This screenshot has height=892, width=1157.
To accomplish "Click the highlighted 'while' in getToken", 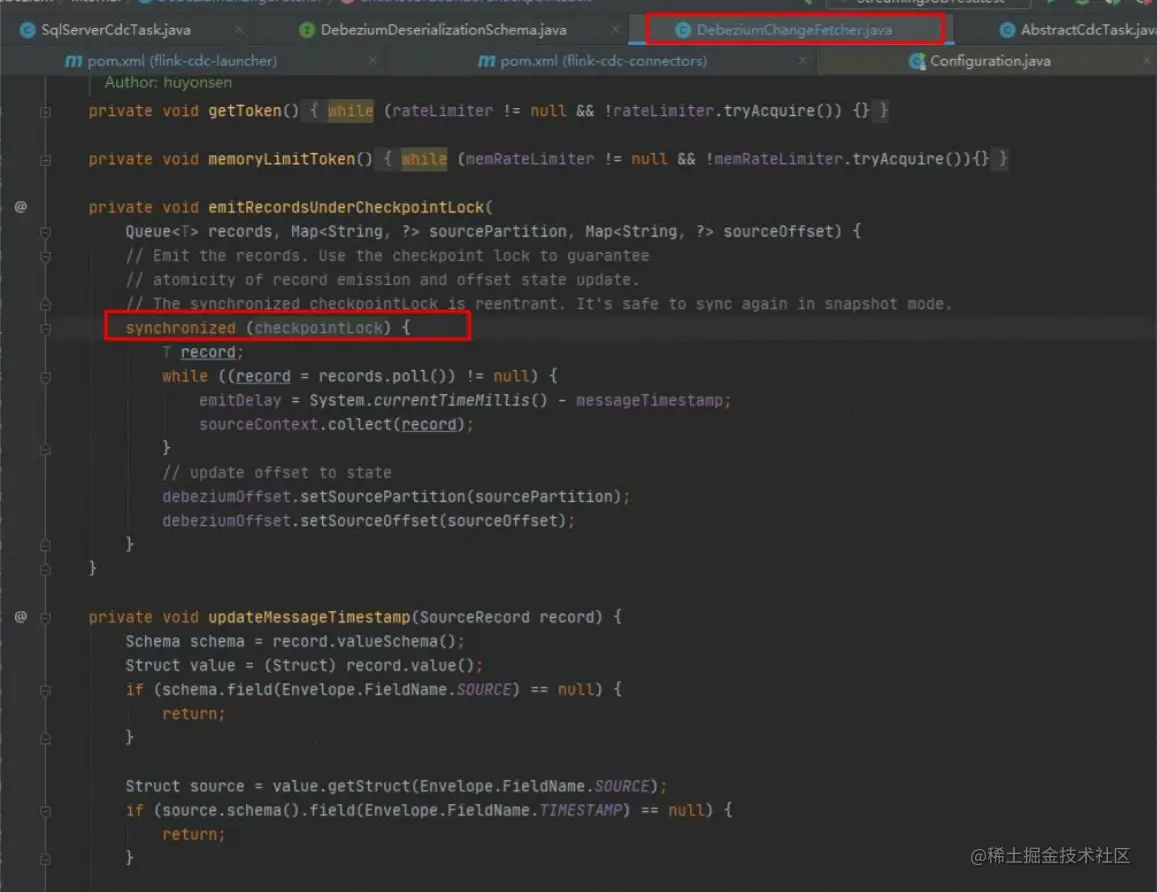I will (x=350, y=111).
